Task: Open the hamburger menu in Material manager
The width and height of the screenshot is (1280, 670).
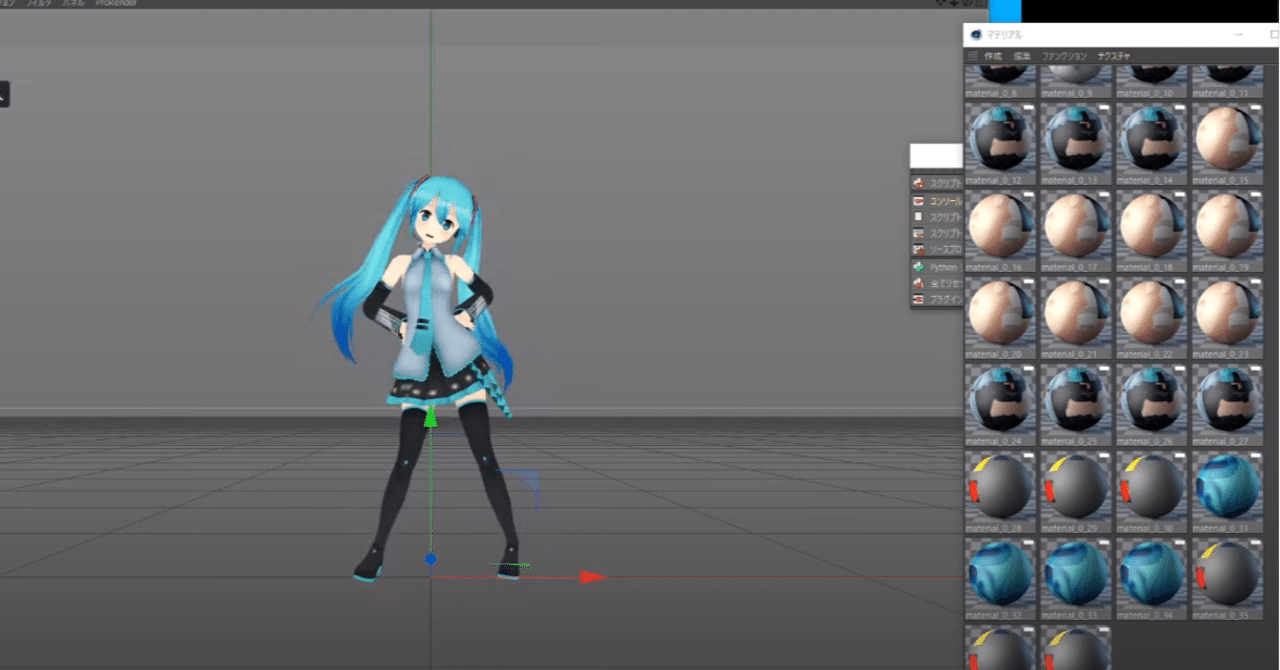Action: 973,57
